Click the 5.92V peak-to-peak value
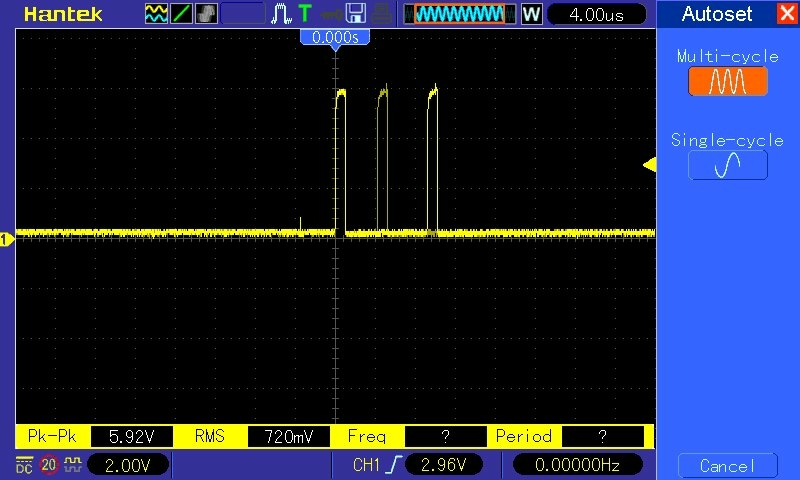Image resolution: width=800 pixels, height=480 pixels. [132, 437]
